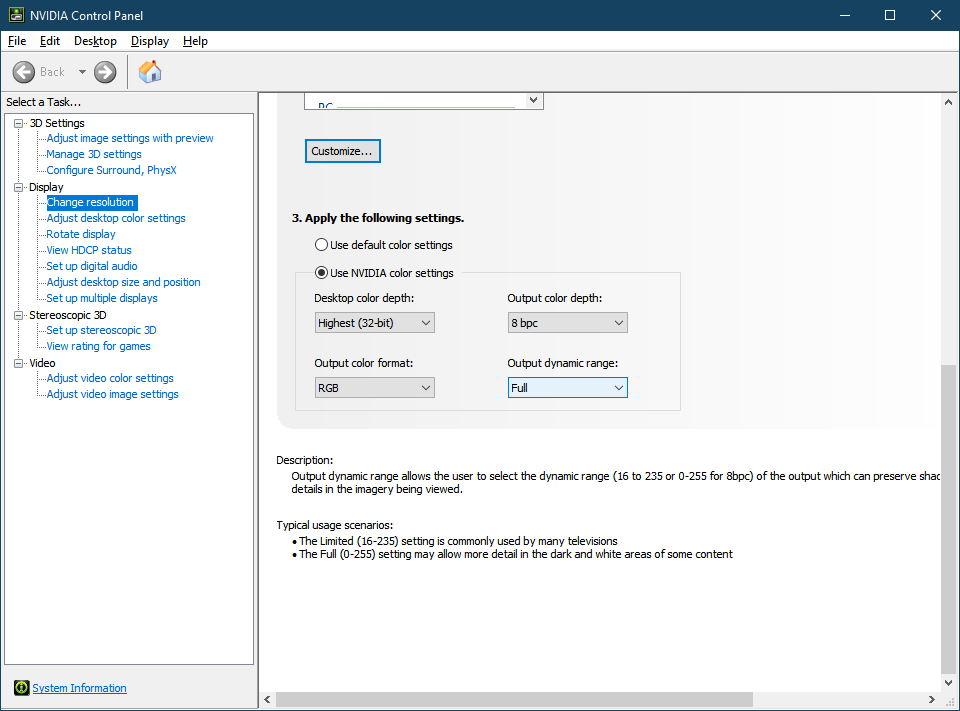Image resolution: width=960 pixels, height=711 pixels.
Task: Open Configure Surround, PhysX
Action: pyautogui.click(x=111, y=170)
